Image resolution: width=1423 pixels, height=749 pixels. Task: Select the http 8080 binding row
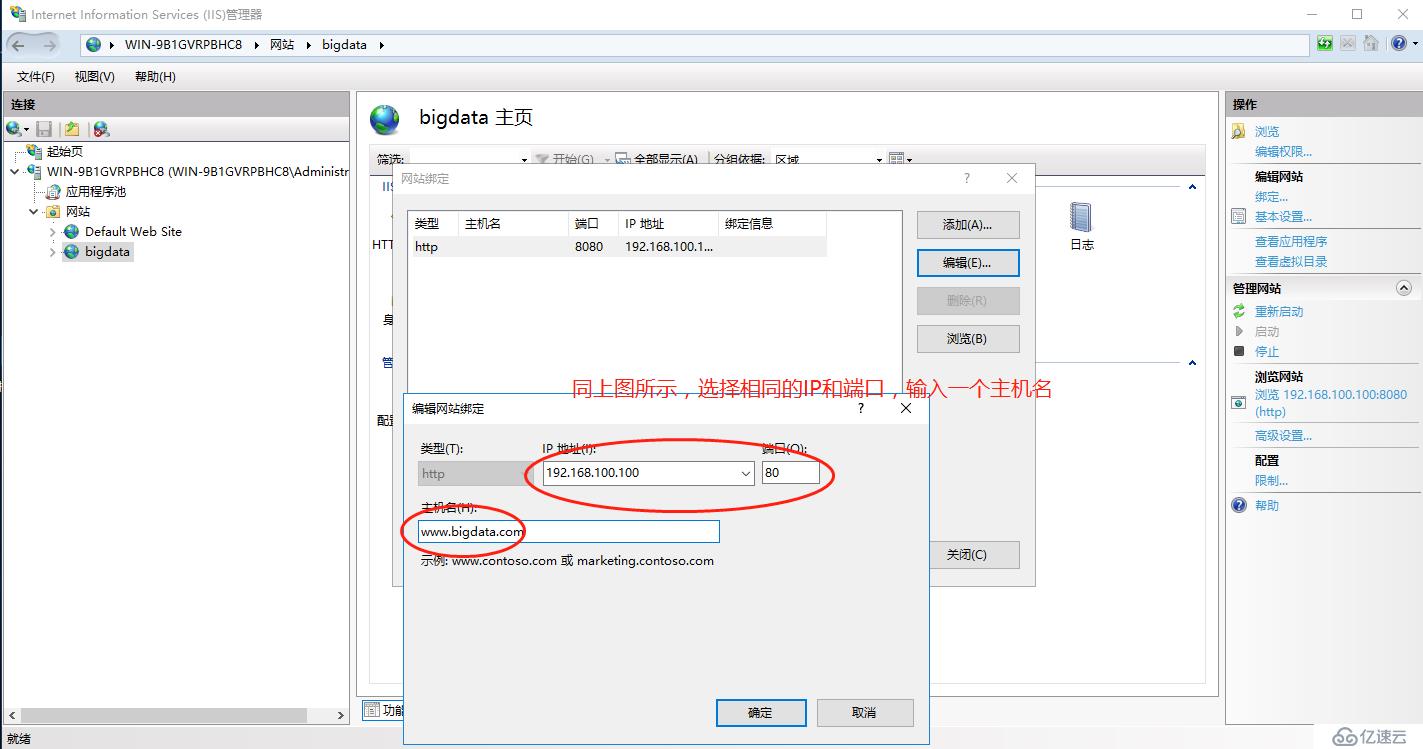[x=619, y=246]
